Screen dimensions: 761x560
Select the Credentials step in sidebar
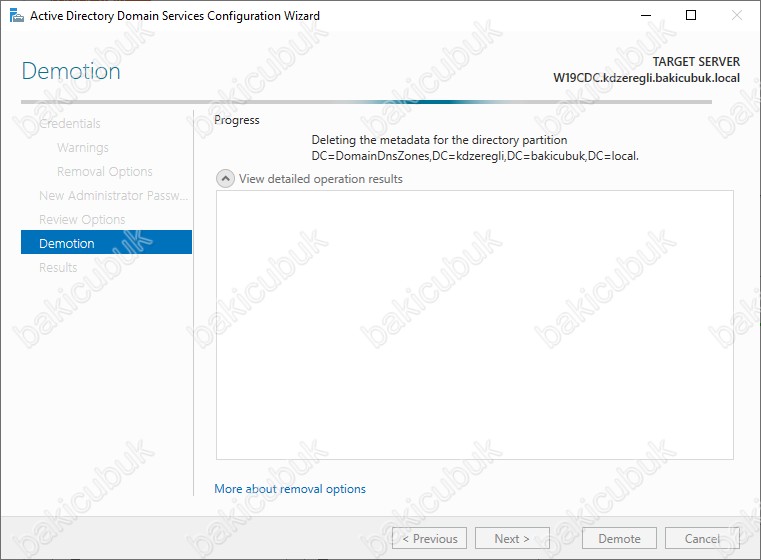[x=69, y=123]
